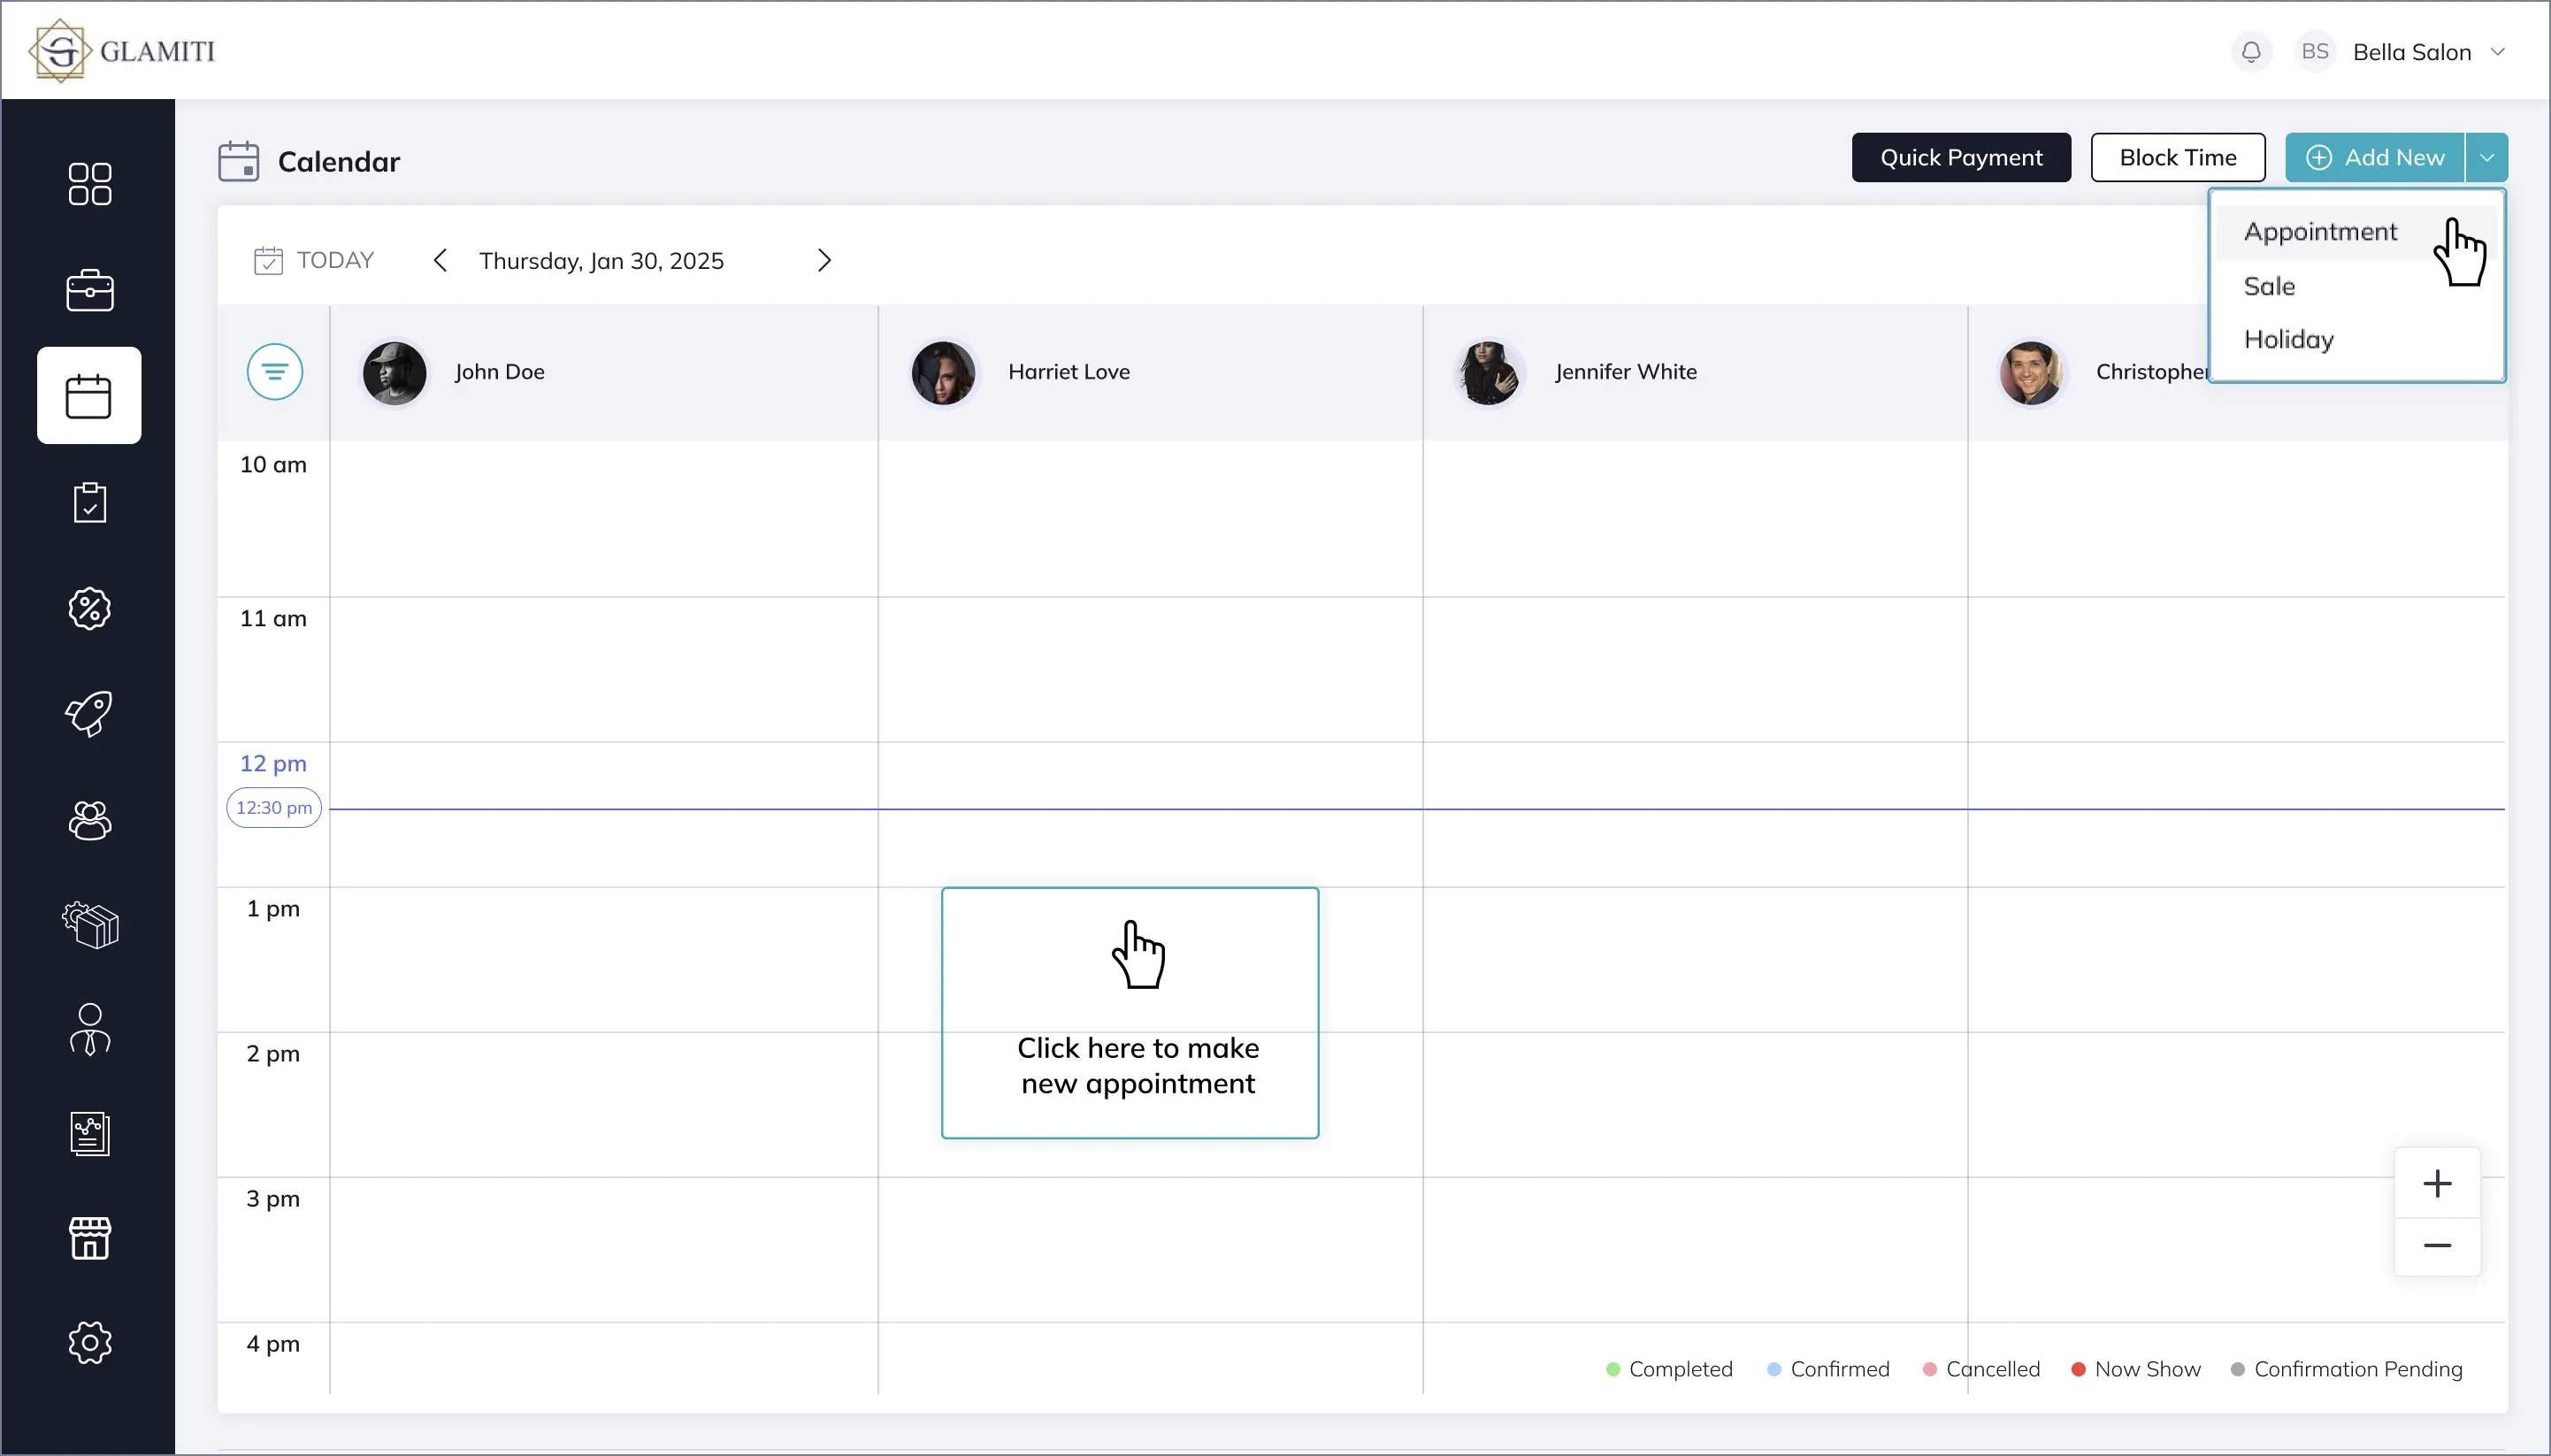2551x1456 pixels.
Task: Click John Doe's 10 am slot
Action: [604, 519]
